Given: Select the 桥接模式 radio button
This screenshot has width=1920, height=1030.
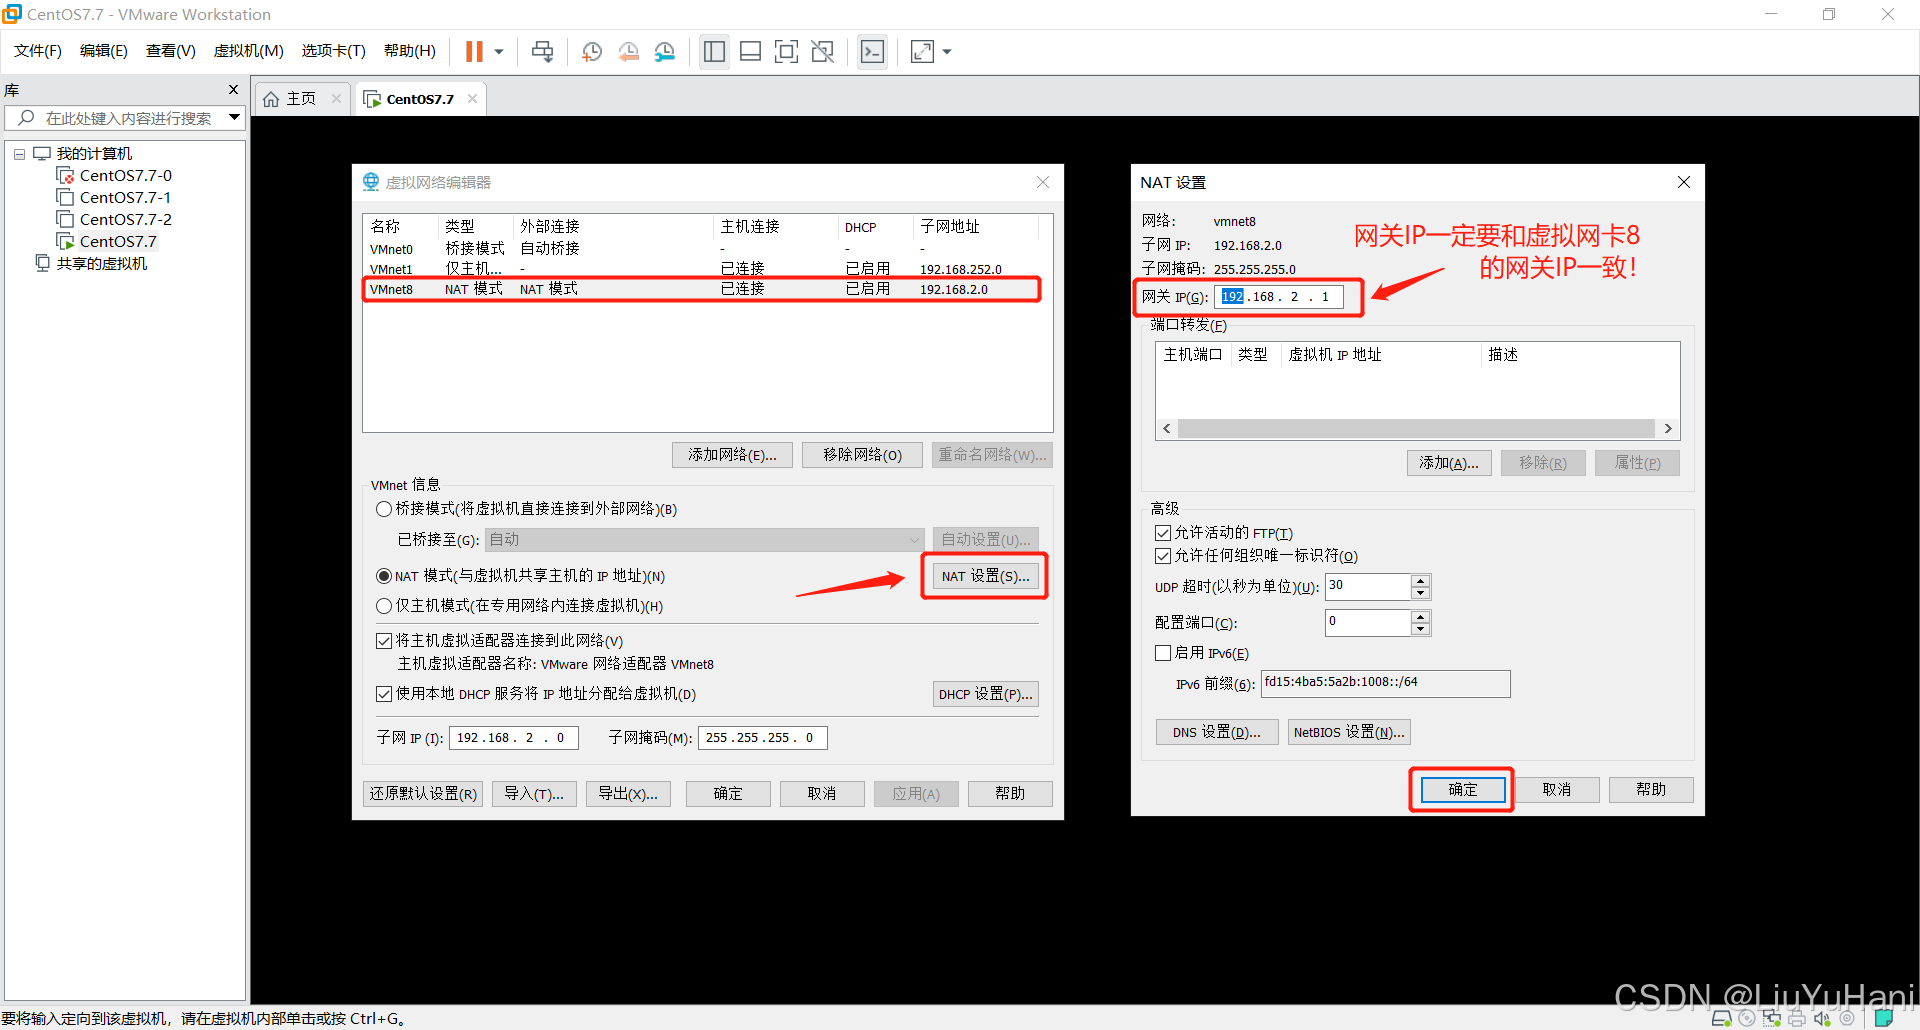Looking at the screenshot, I should coord(384,509).
